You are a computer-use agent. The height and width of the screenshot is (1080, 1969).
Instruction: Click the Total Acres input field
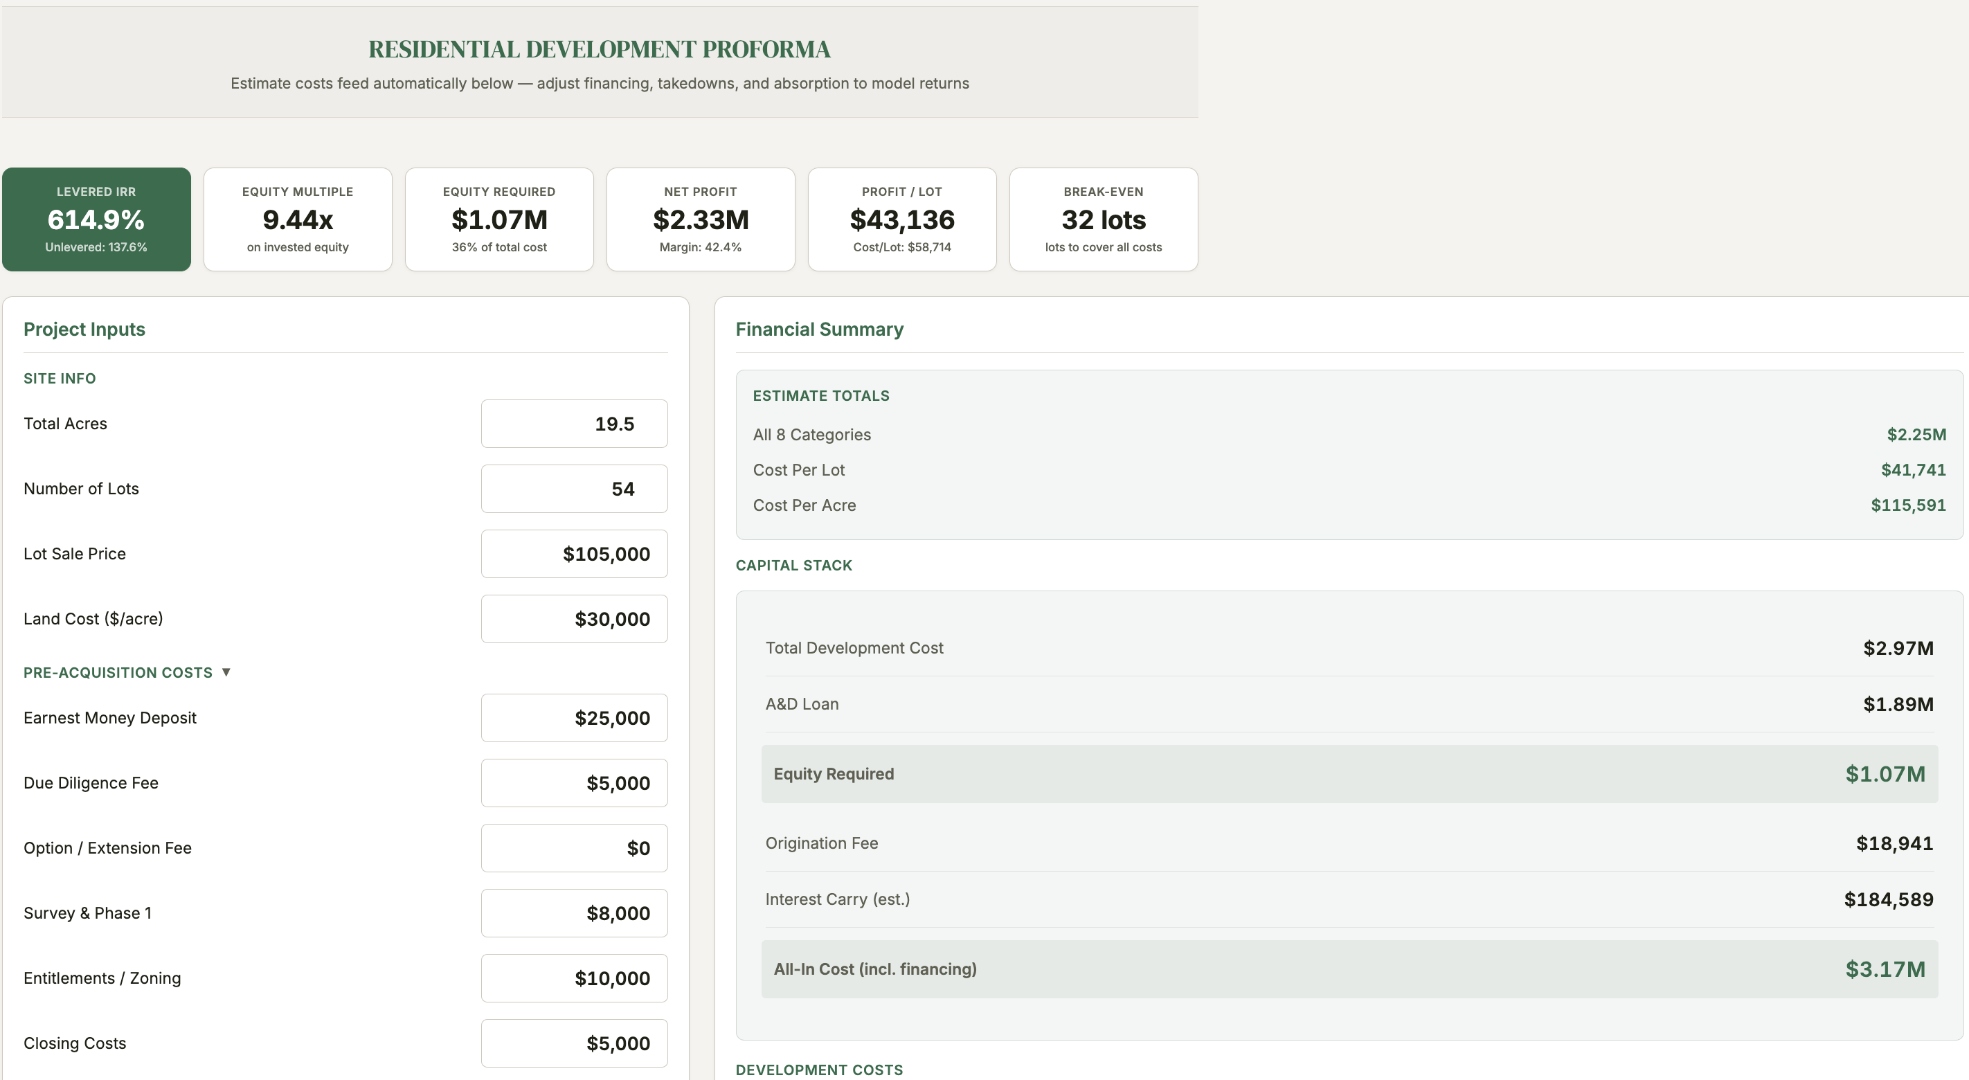pos(573,423)
